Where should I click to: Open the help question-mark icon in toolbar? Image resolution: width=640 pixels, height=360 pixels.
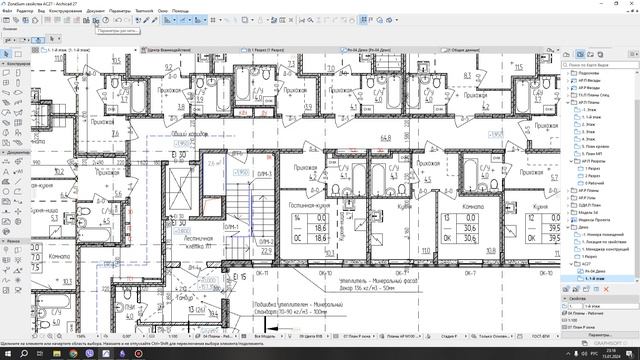click(x=106, y=20)
